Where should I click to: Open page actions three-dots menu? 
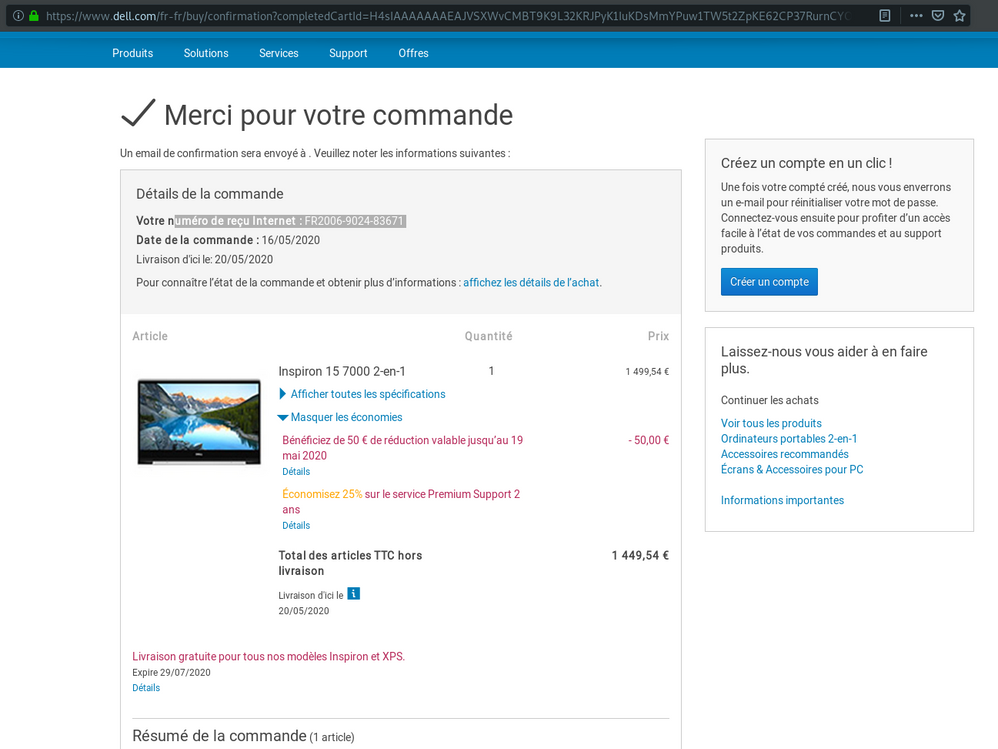(x=916, y=16)
